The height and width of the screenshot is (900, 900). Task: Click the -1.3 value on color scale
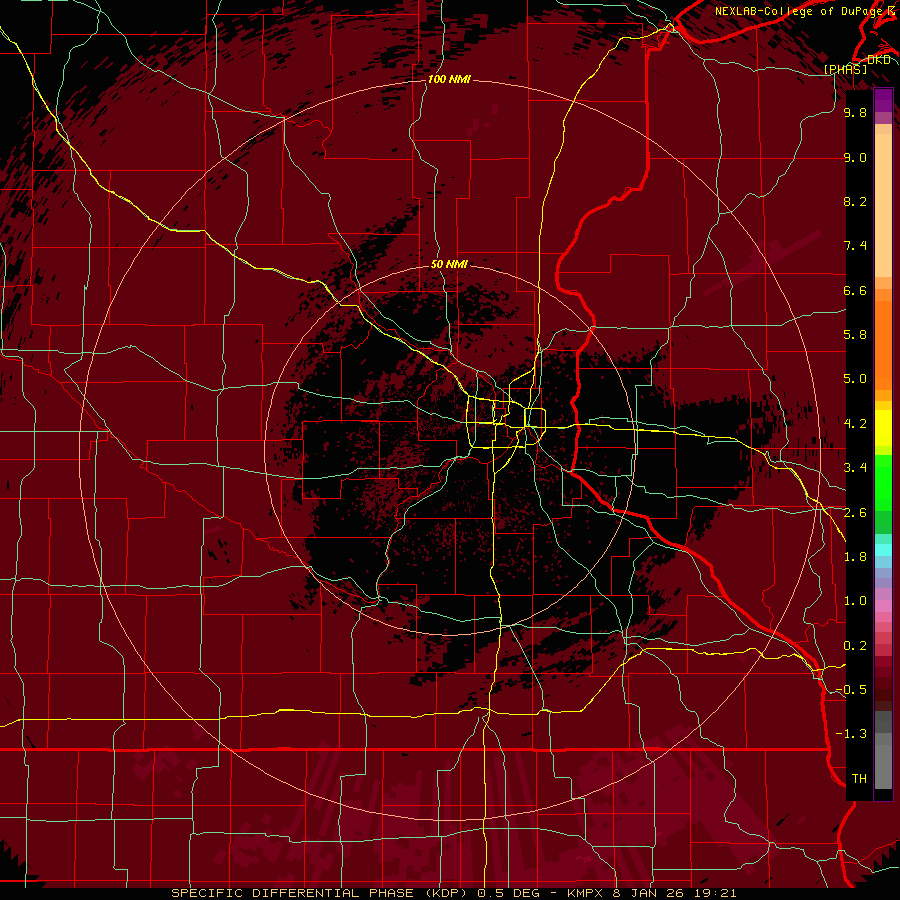[x=851, y=734]
